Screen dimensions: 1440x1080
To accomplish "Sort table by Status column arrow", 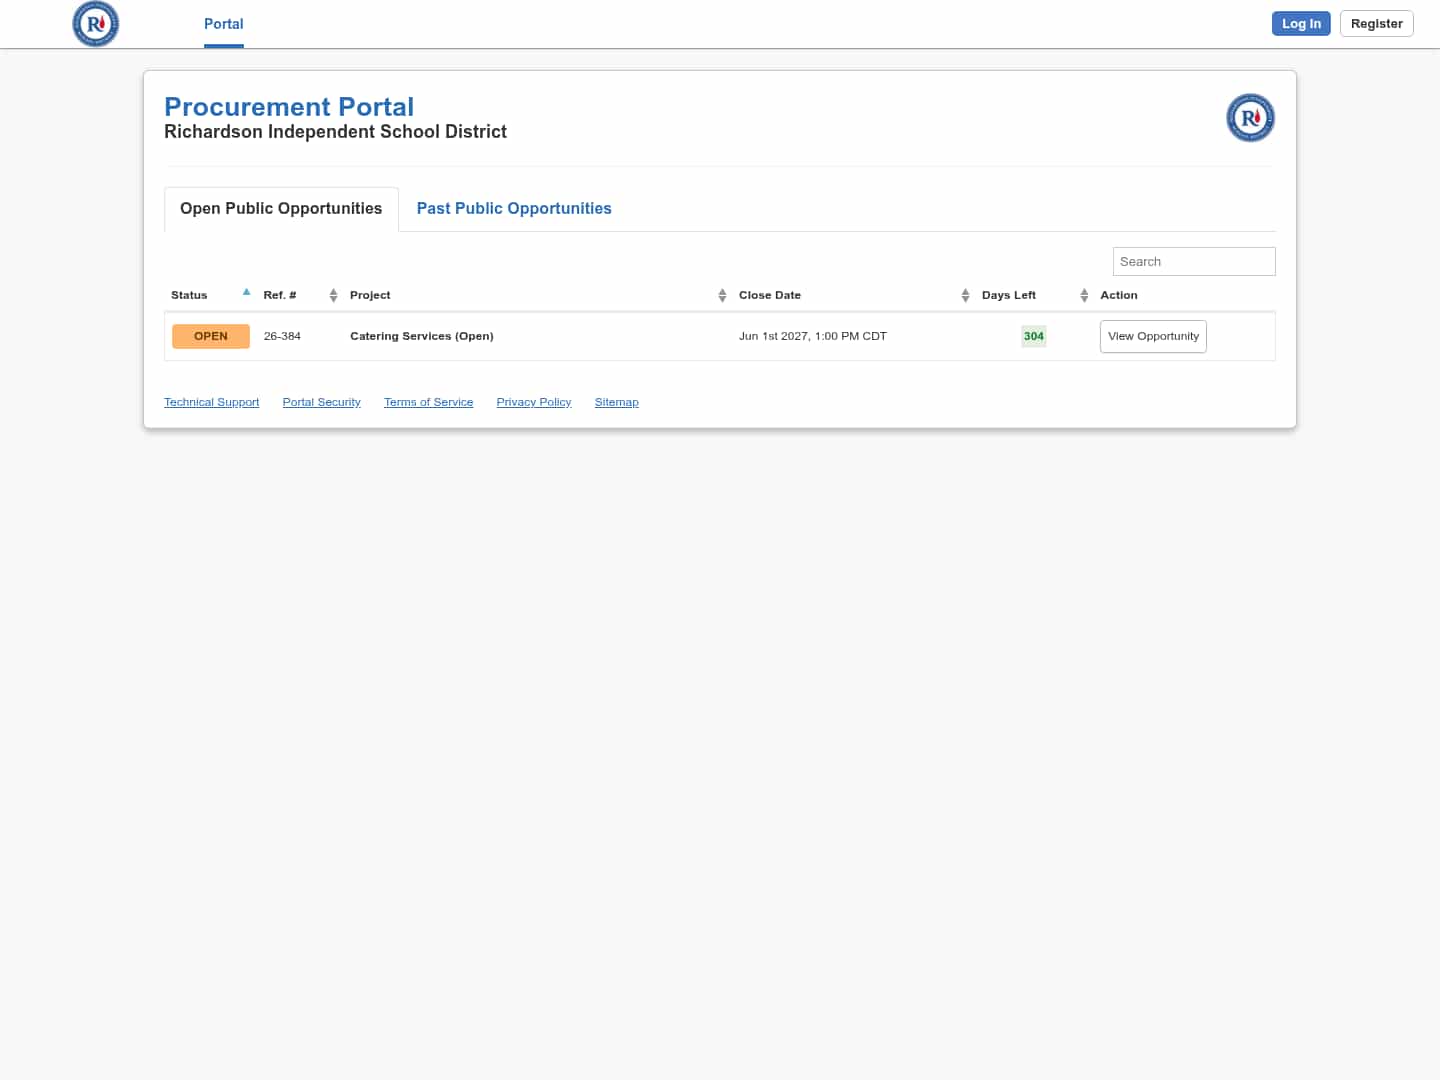I will click(246, 293).
